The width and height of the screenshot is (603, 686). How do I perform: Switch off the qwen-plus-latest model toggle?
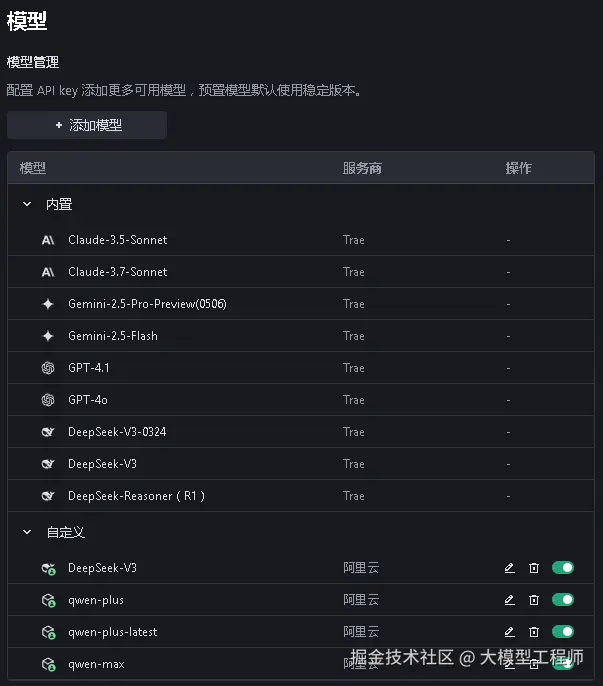(x=563, y=632)
